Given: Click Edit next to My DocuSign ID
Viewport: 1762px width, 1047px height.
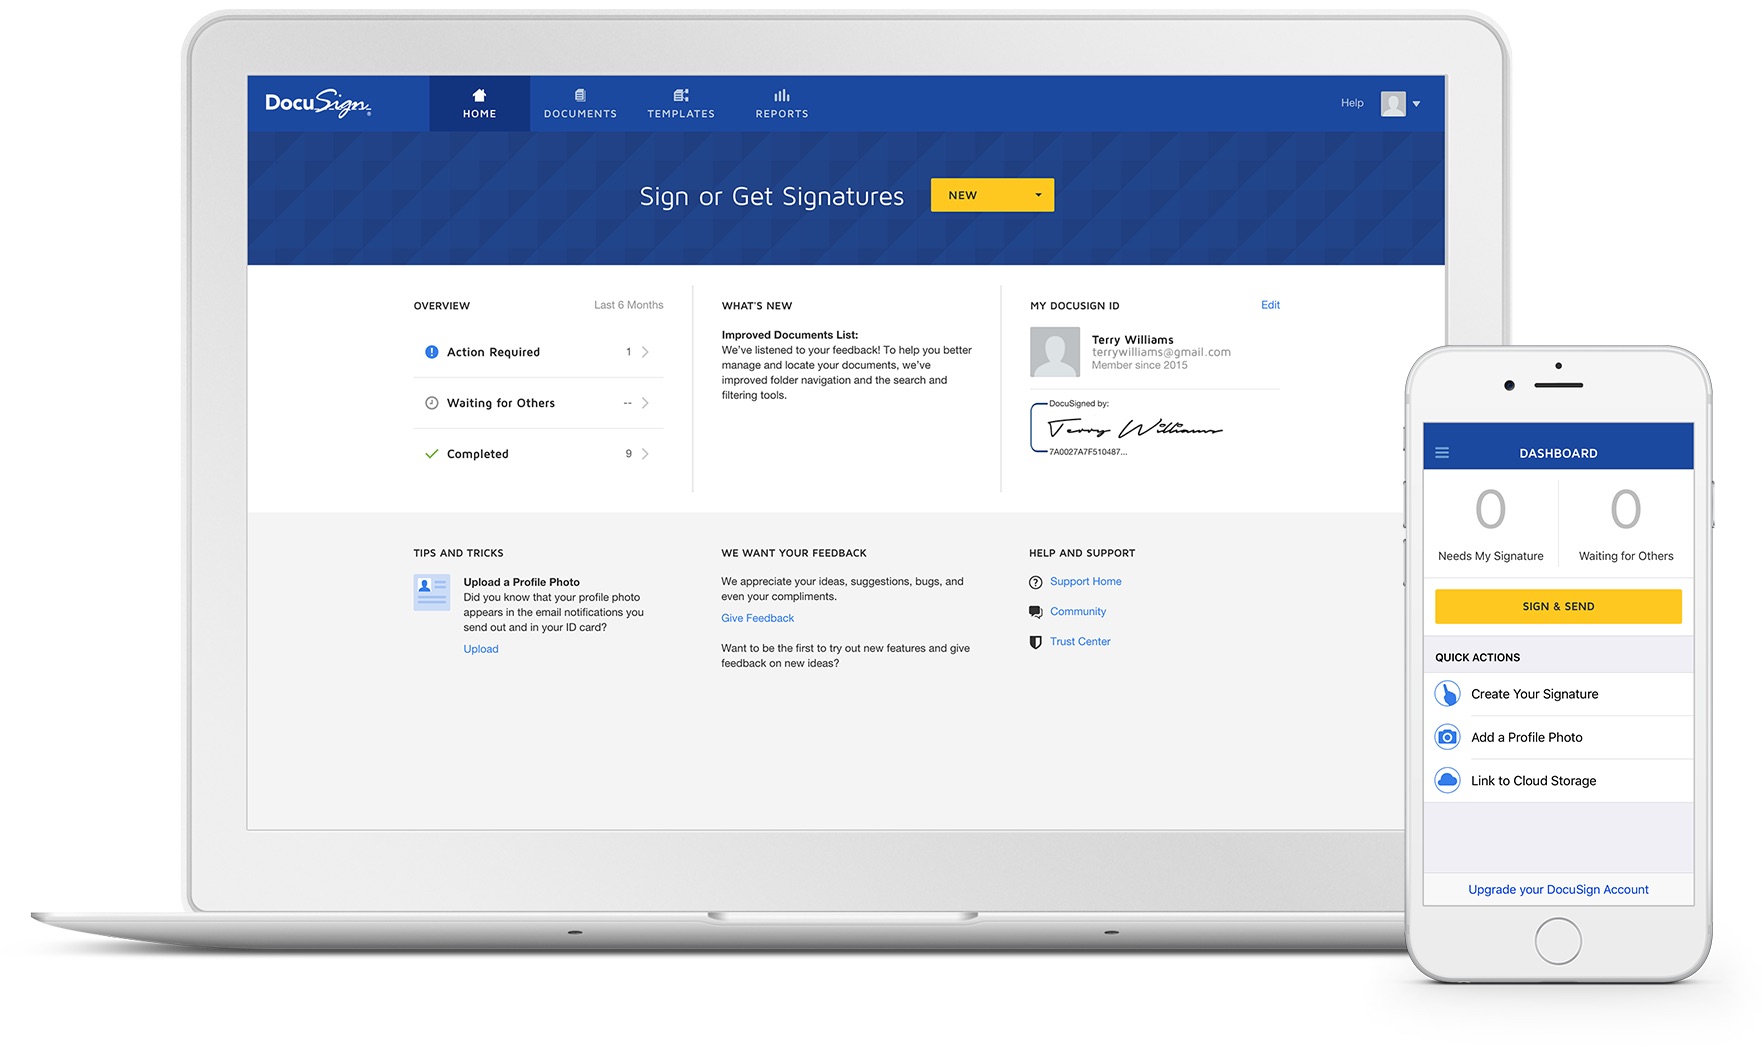Looking at the screenshot, I should 1270,305.
